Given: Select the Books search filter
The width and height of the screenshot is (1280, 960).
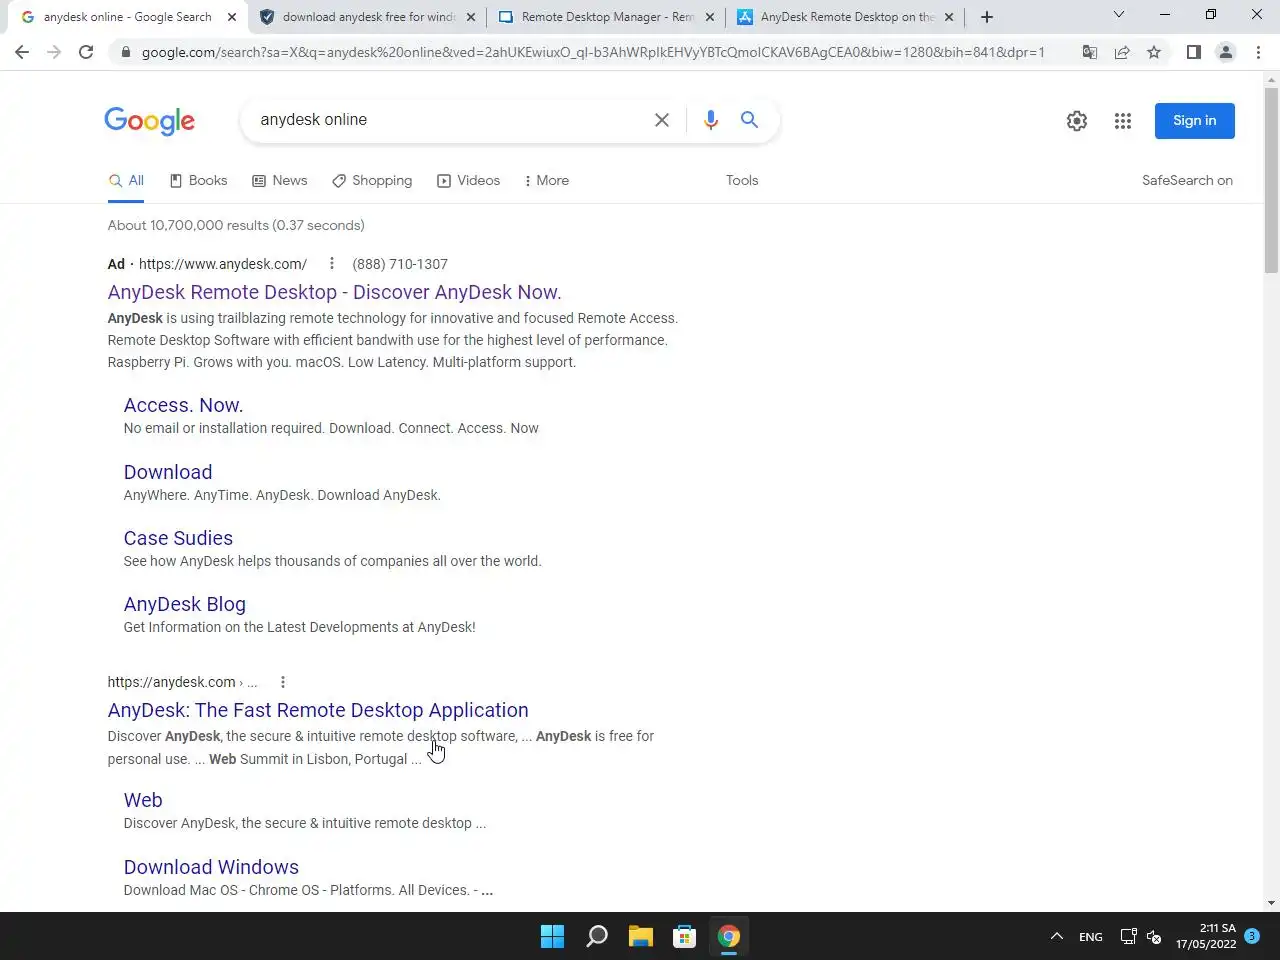Looking at the screenshot, I should (198, 181).
